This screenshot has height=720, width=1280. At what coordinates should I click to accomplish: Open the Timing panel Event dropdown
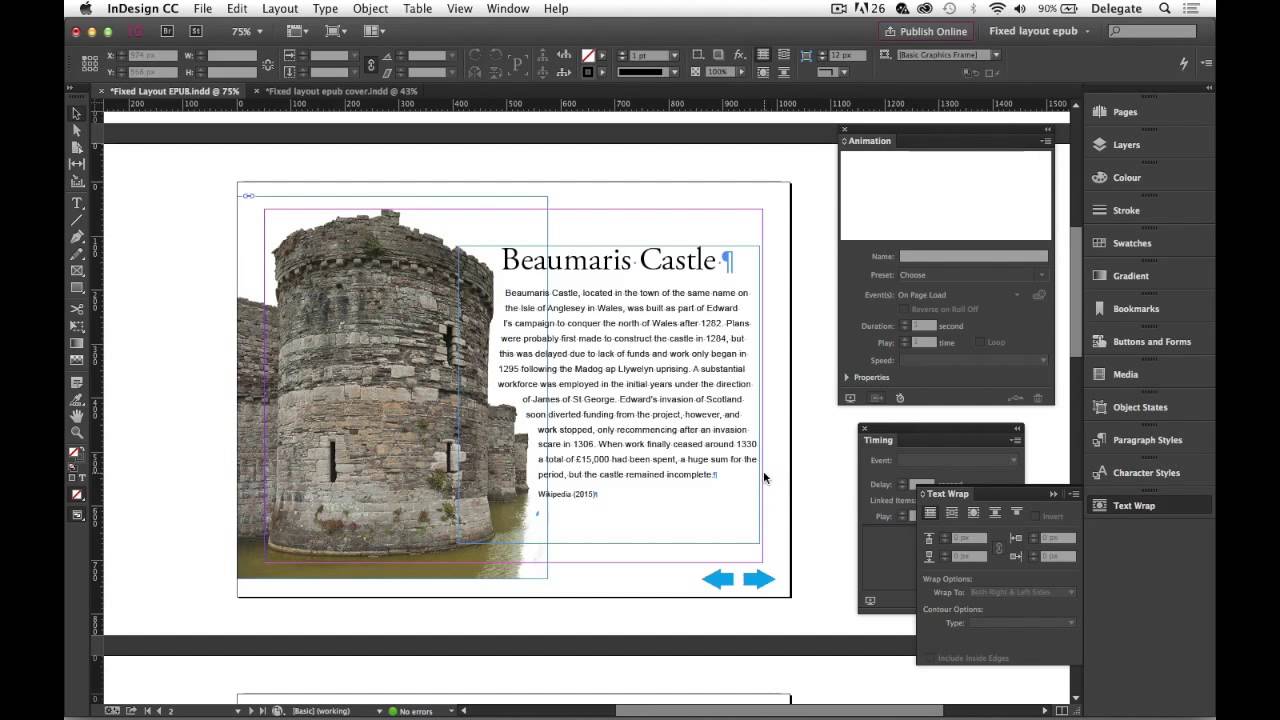point(957,460)
